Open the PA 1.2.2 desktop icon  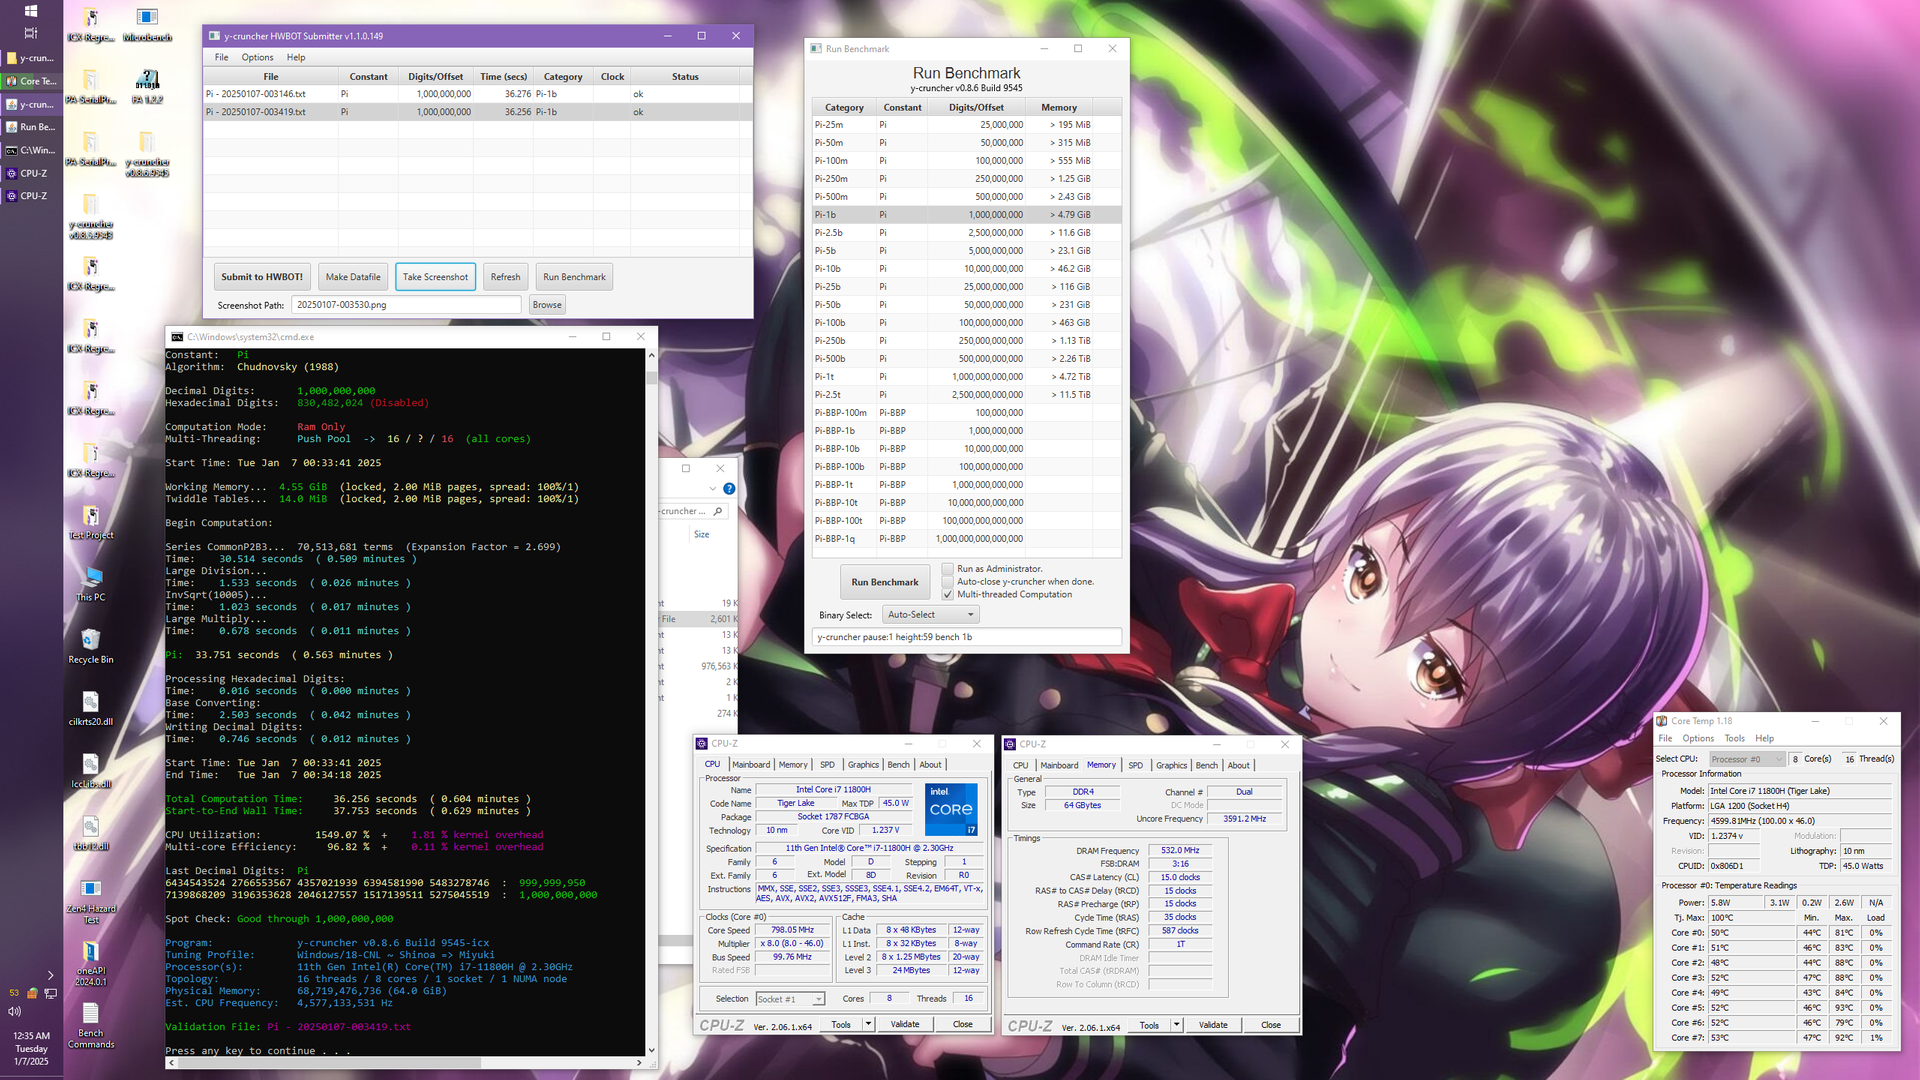point(147,88)
